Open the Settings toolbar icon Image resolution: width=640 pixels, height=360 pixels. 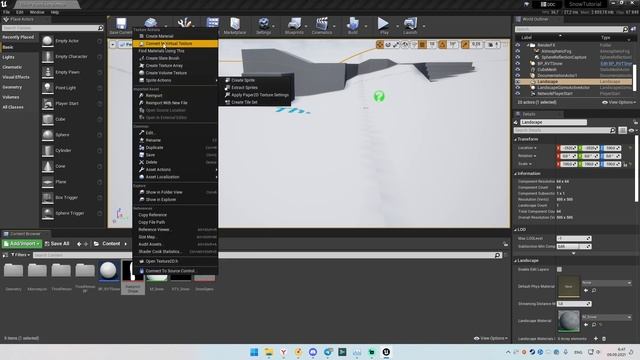click(x=264, y=24)
